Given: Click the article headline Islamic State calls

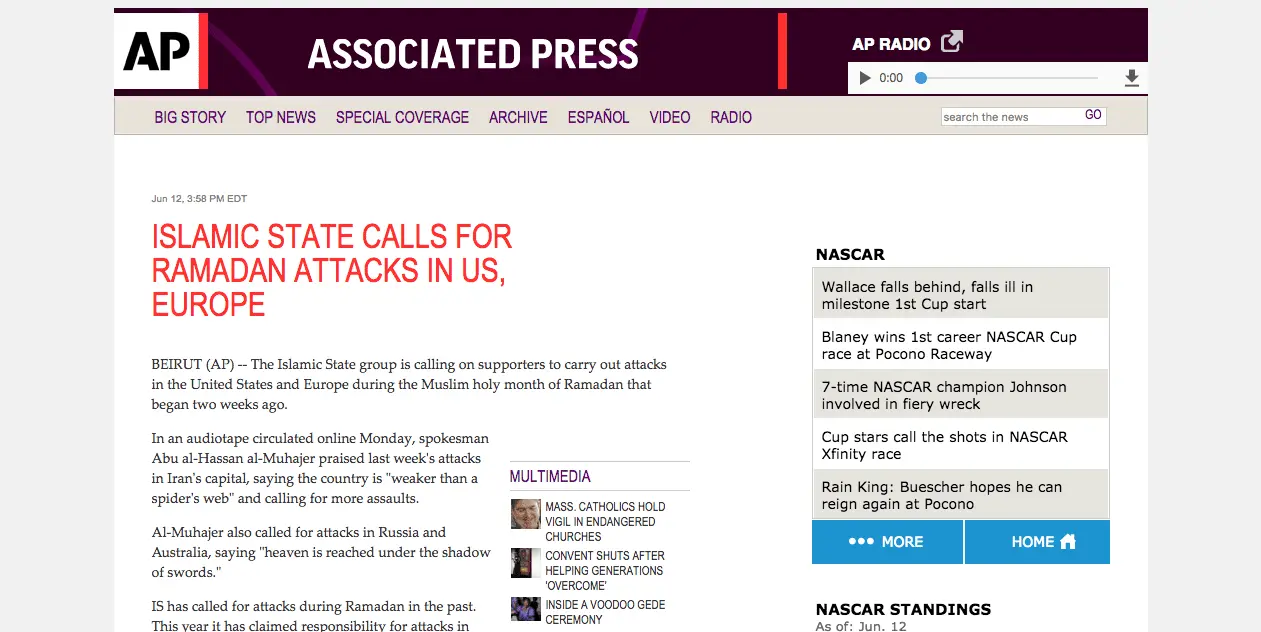Looking at the screenshot, I should point(332,270).
